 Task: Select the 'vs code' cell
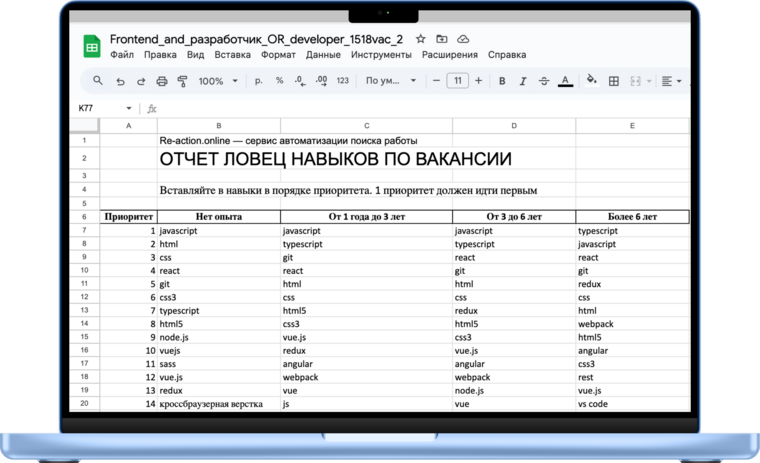632,403
